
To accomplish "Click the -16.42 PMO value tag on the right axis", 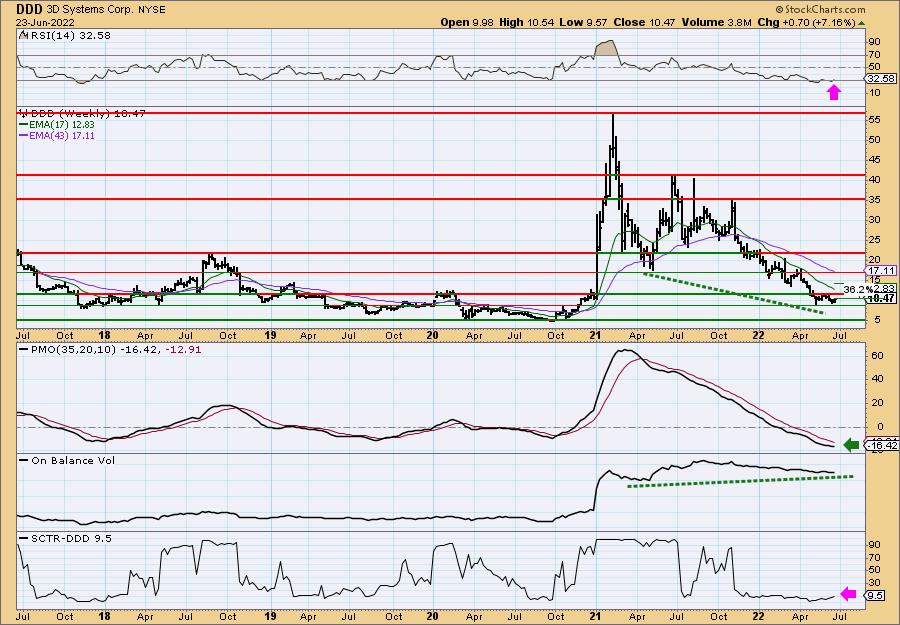I will [x=882, y=445].
